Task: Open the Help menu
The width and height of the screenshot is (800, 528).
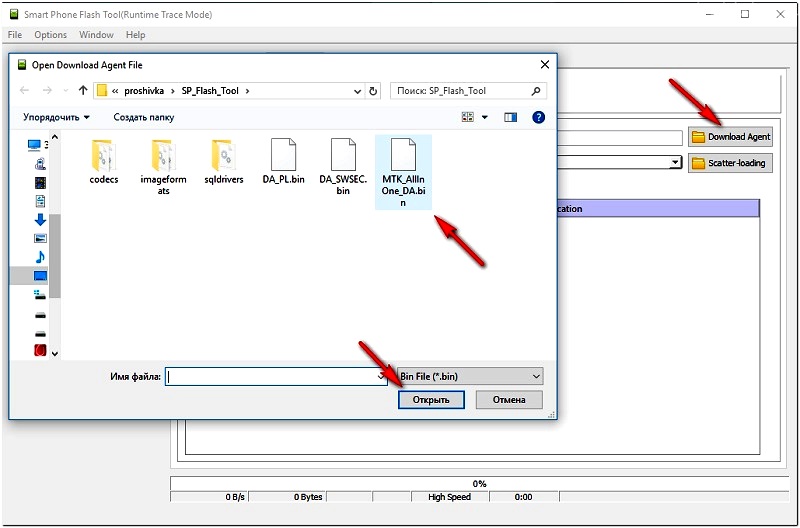Action: coord(136,35)
